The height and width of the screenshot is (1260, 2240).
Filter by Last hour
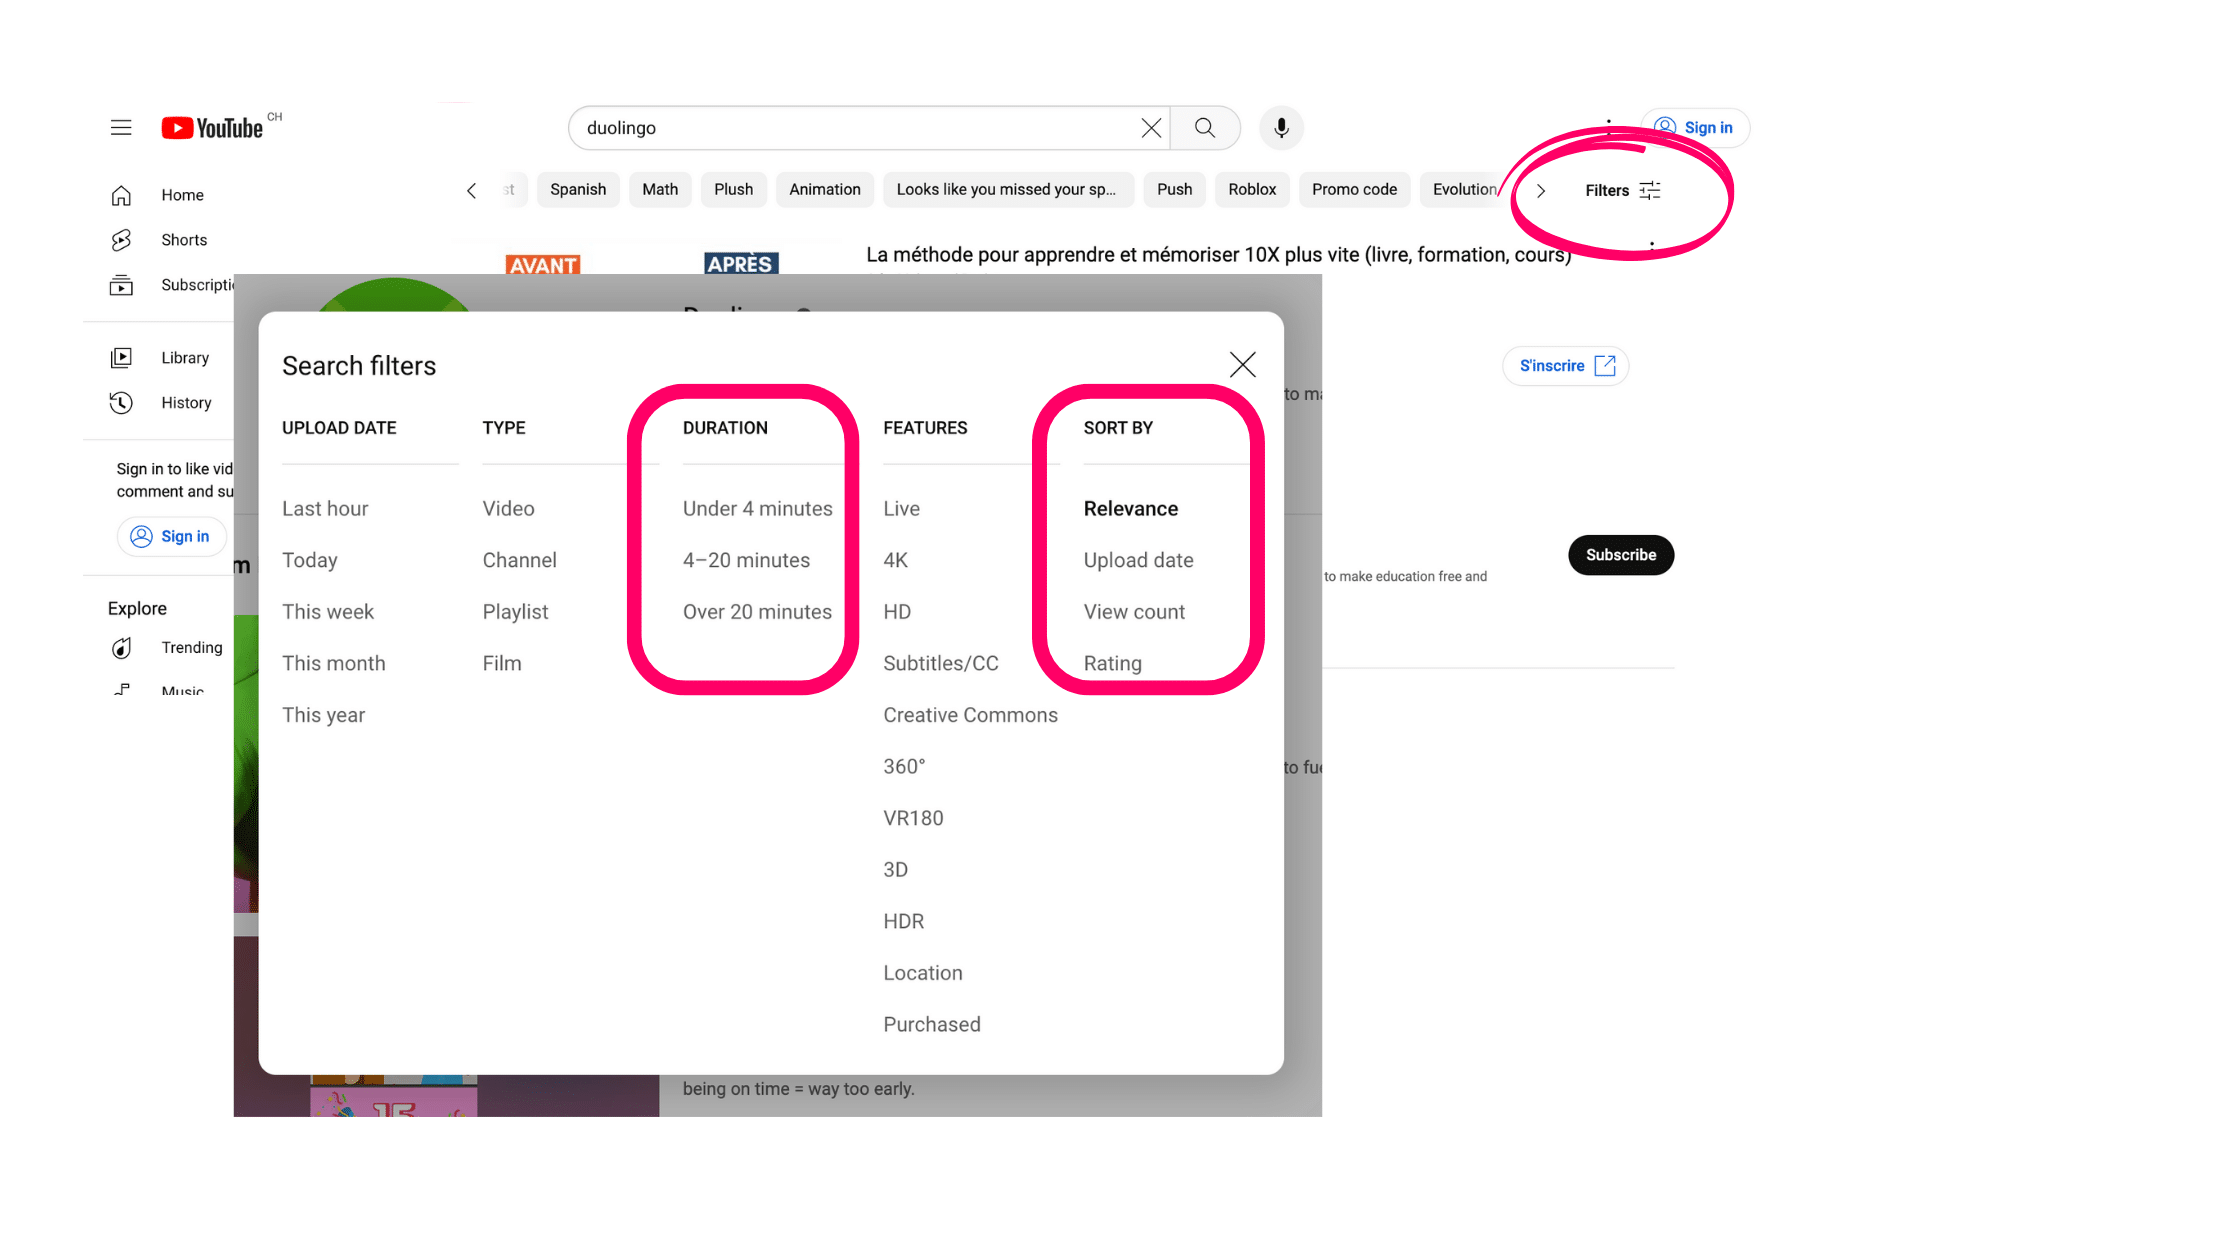click(x=325, y=509)
